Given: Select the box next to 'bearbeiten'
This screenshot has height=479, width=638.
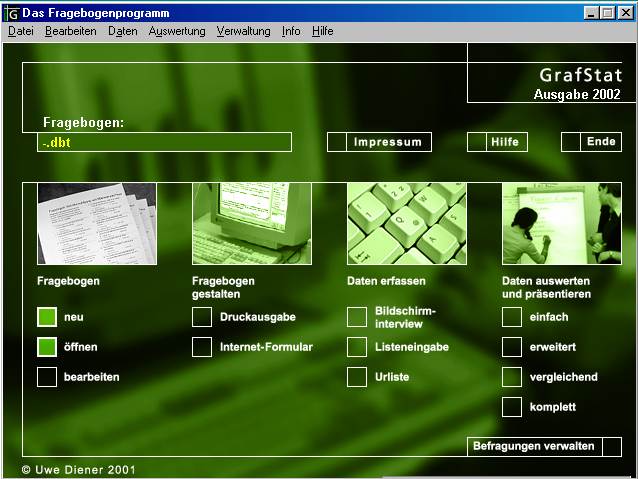Looking at the screenshot, I should click(x=47, y=377).
